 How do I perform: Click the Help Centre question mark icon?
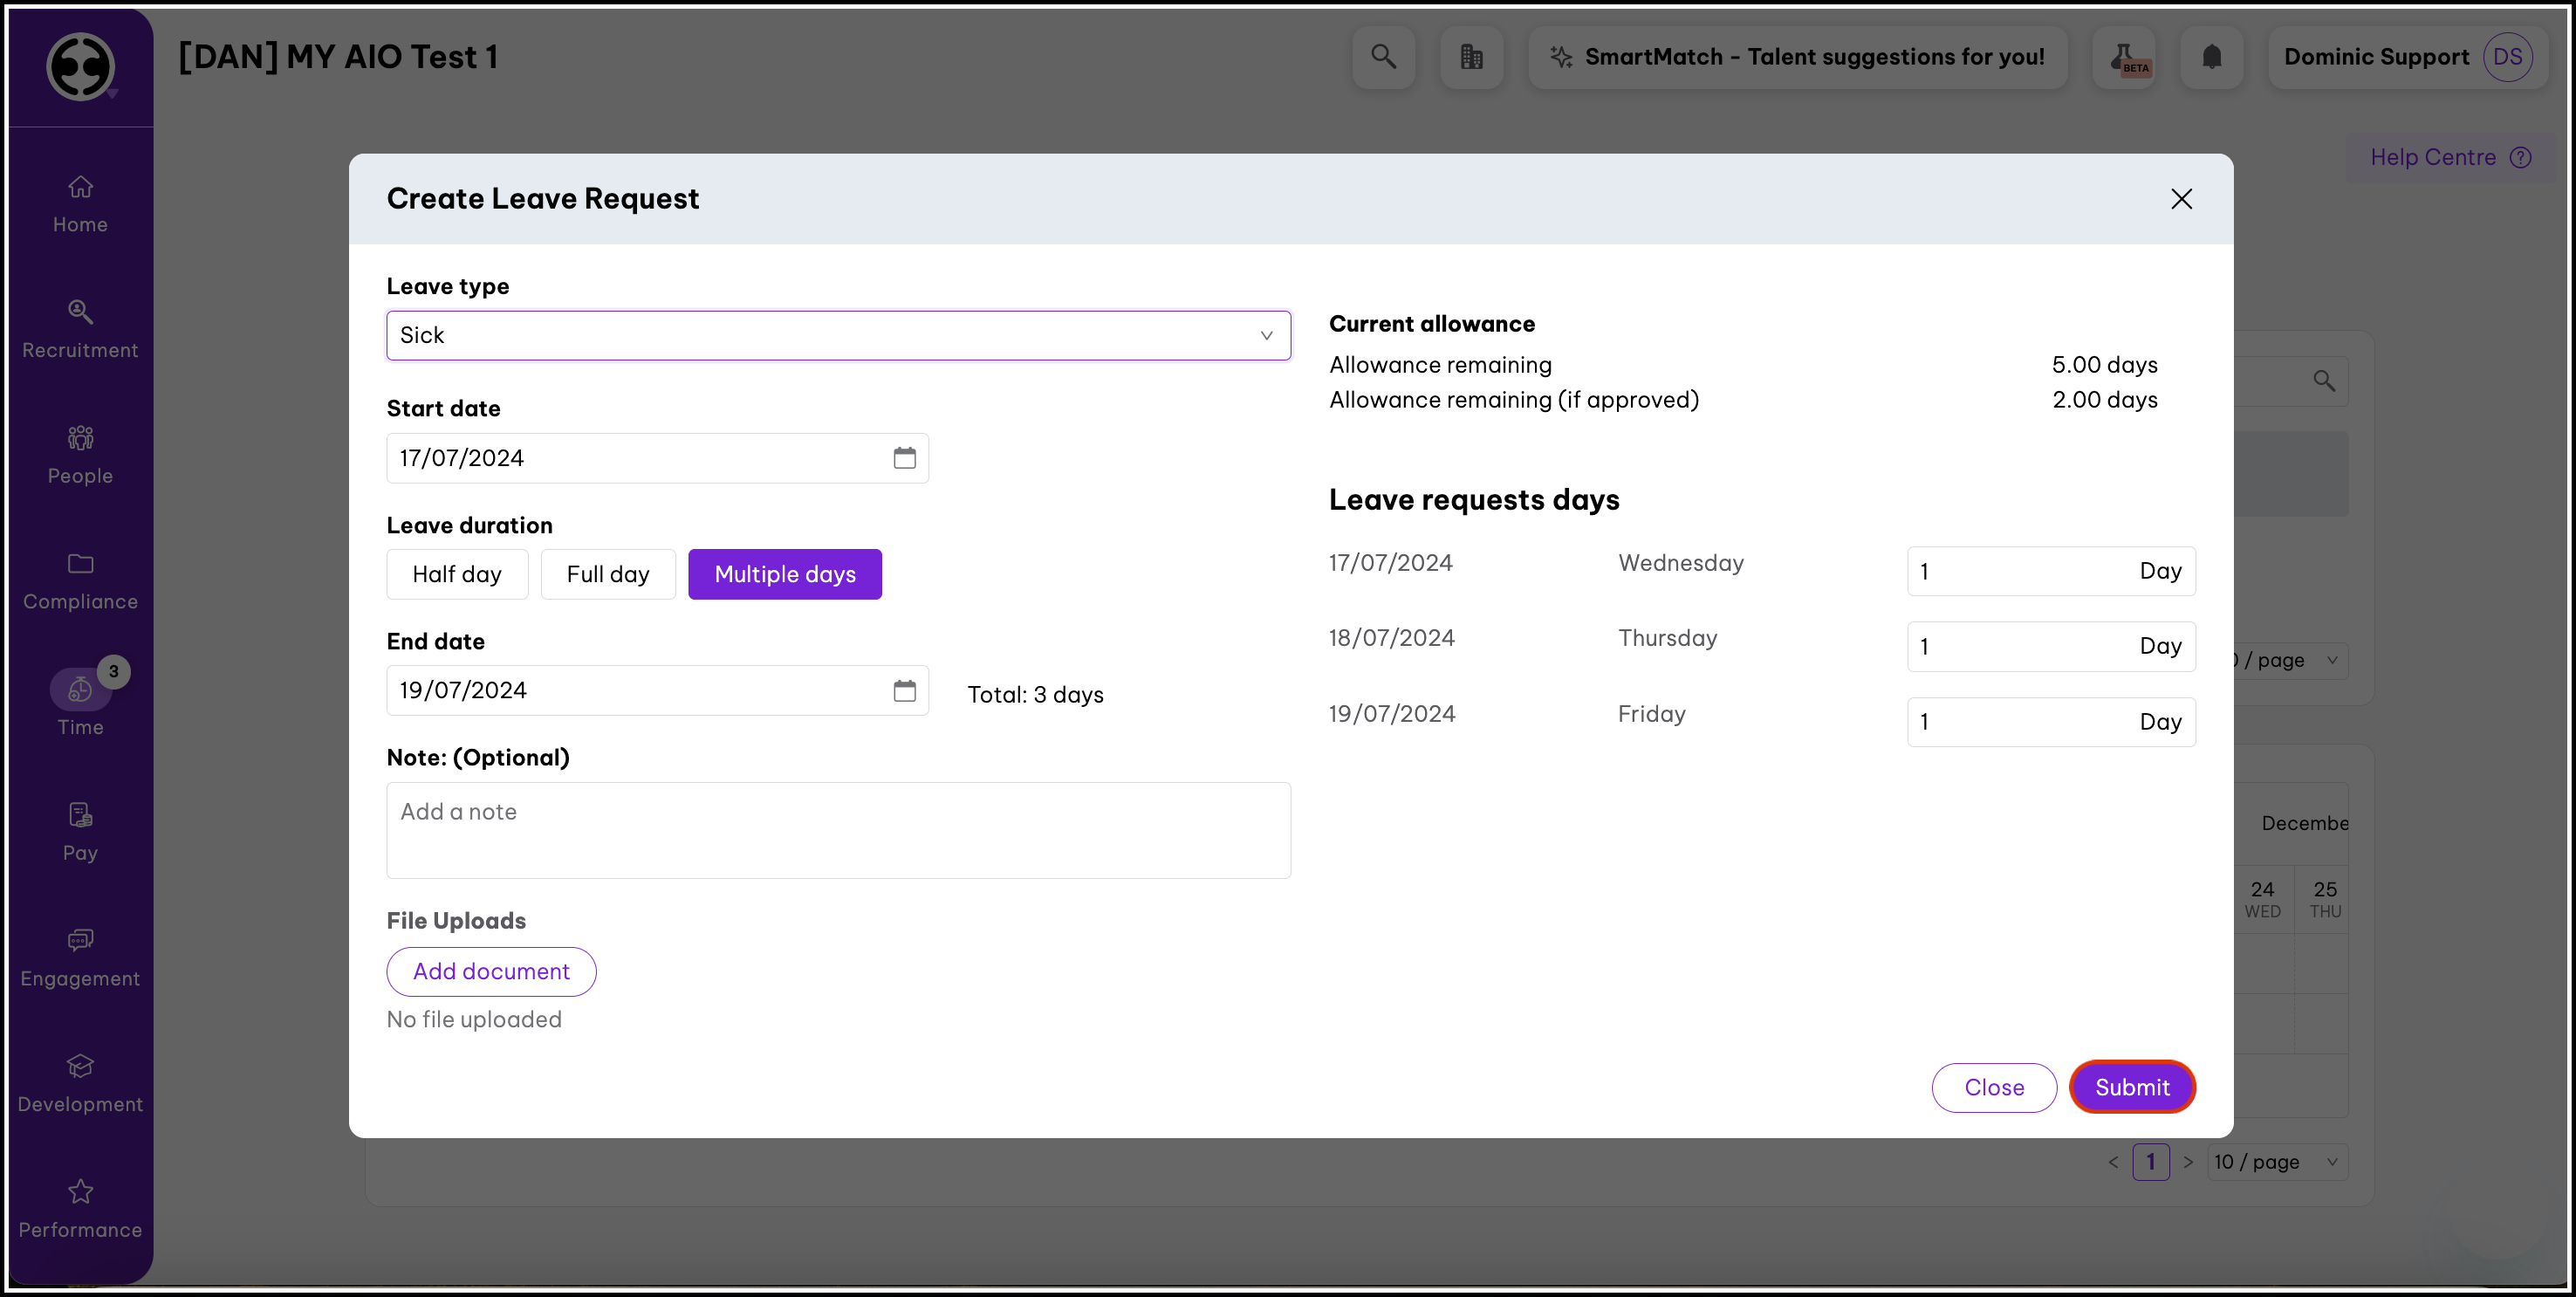point(2521,157)
